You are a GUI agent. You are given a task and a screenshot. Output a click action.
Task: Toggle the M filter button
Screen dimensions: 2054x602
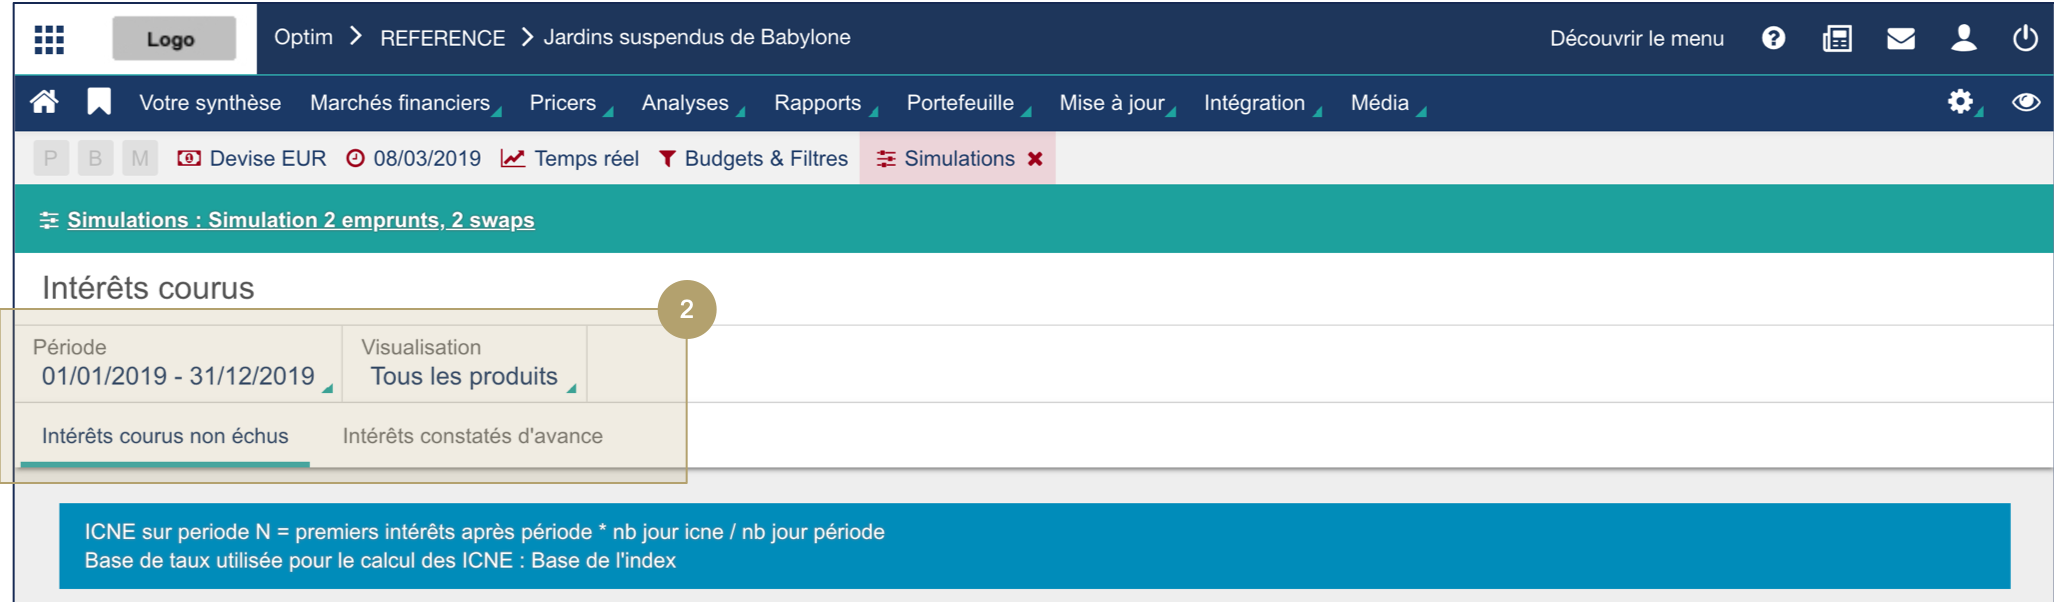[x=140, y=158]
